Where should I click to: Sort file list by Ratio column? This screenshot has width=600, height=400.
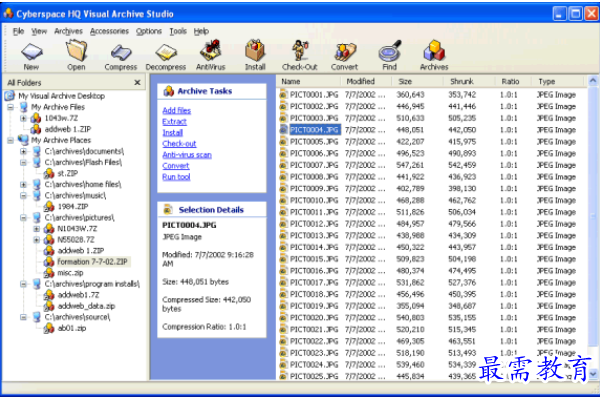[514, 82]
